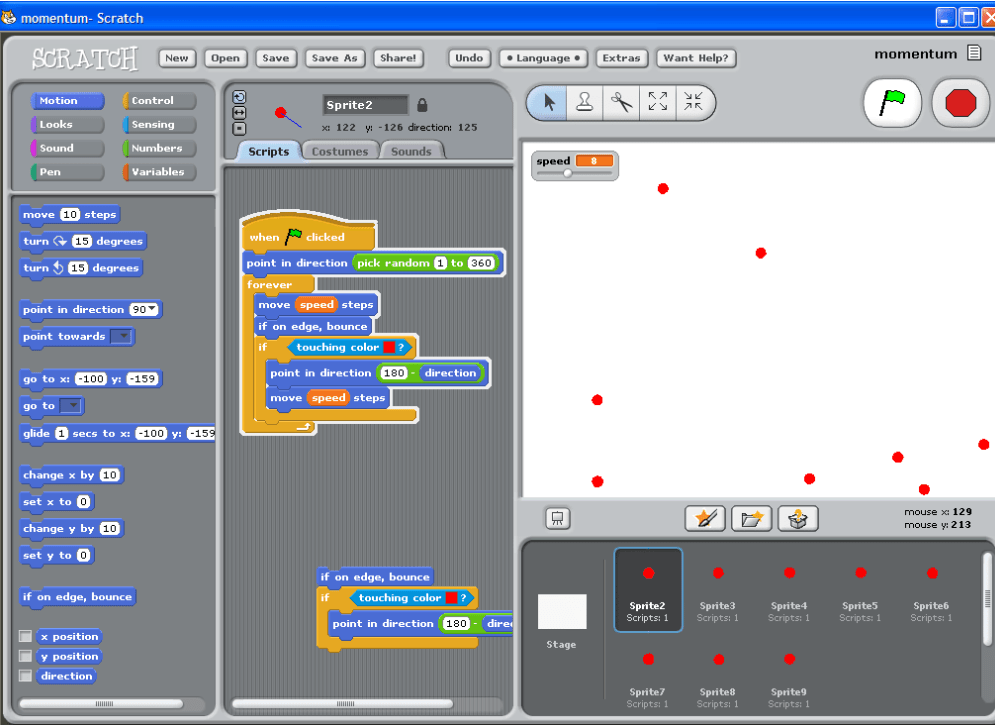This screenshot has width=995, height=725.
Task: Open the Language menu
Action: tap(543, 58)
